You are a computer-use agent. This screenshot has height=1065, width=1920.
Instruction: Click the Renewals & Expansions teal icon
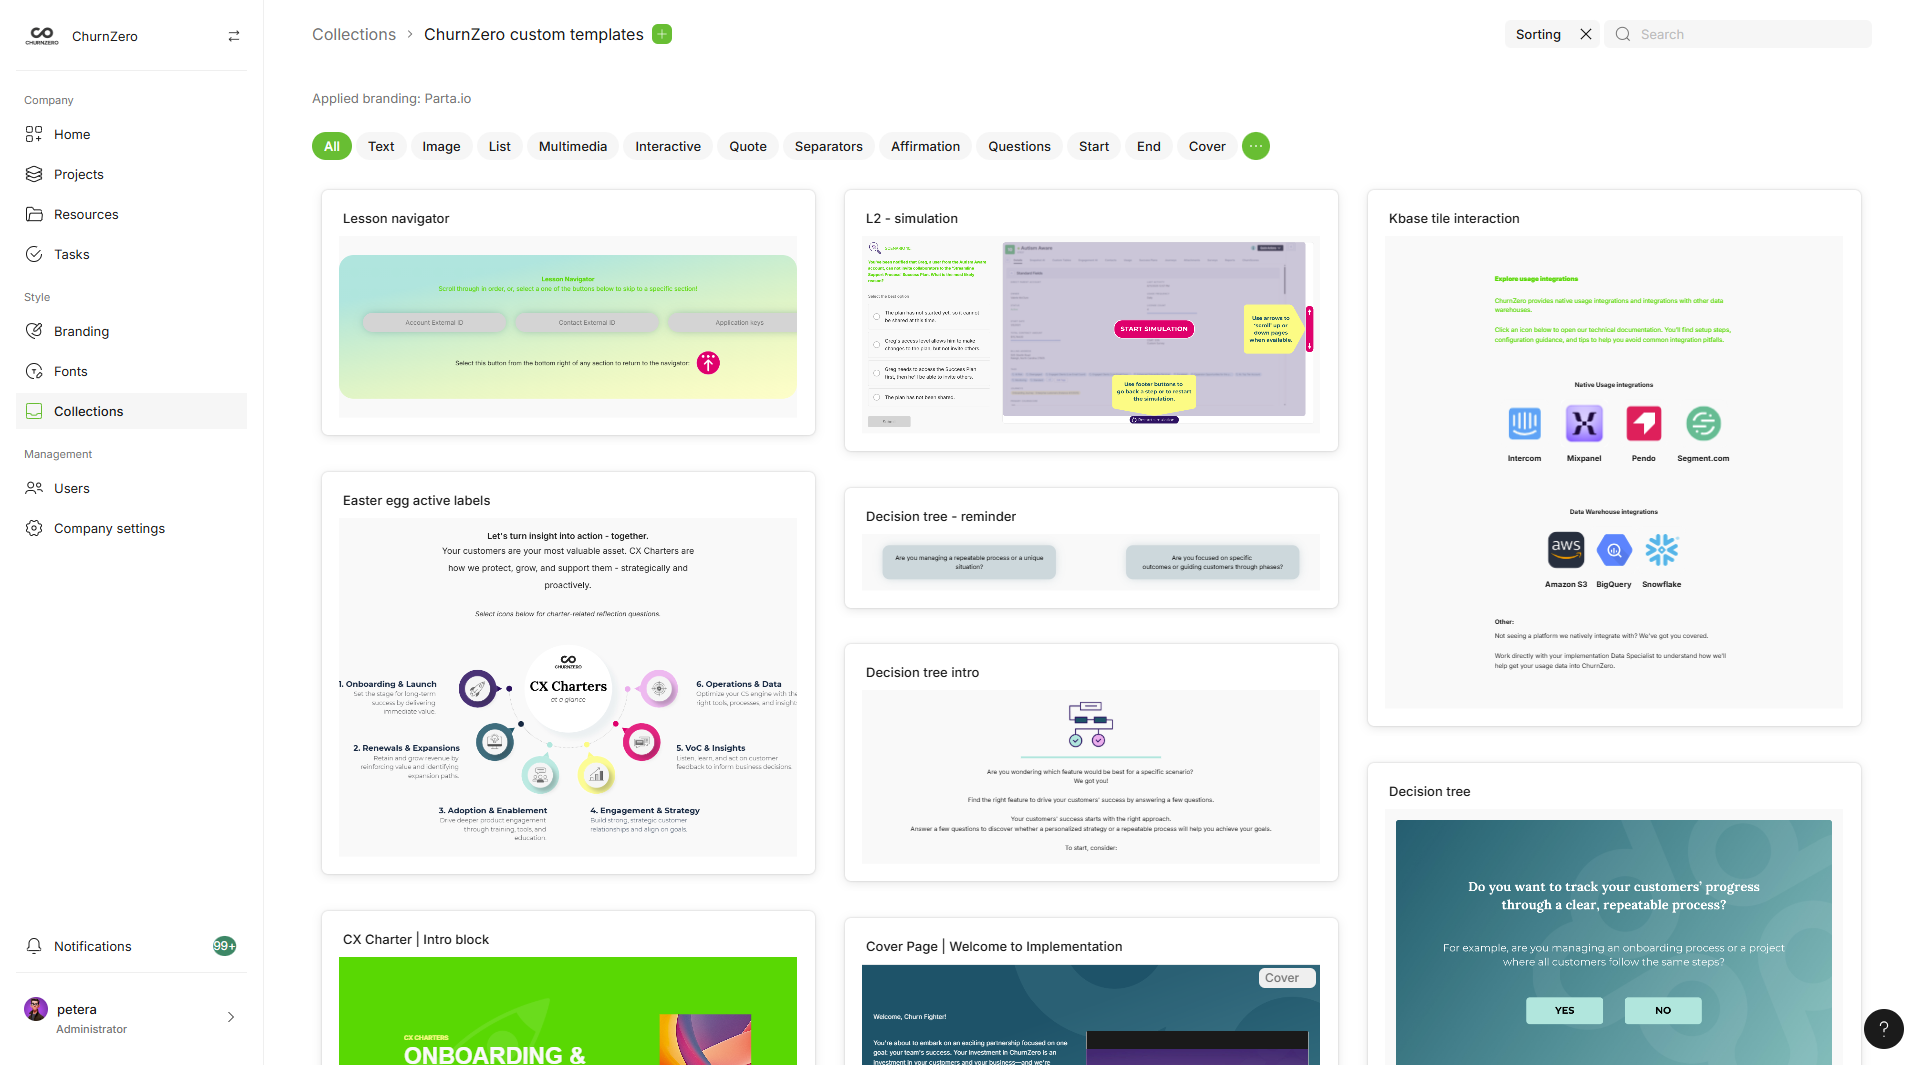[495, 742]
